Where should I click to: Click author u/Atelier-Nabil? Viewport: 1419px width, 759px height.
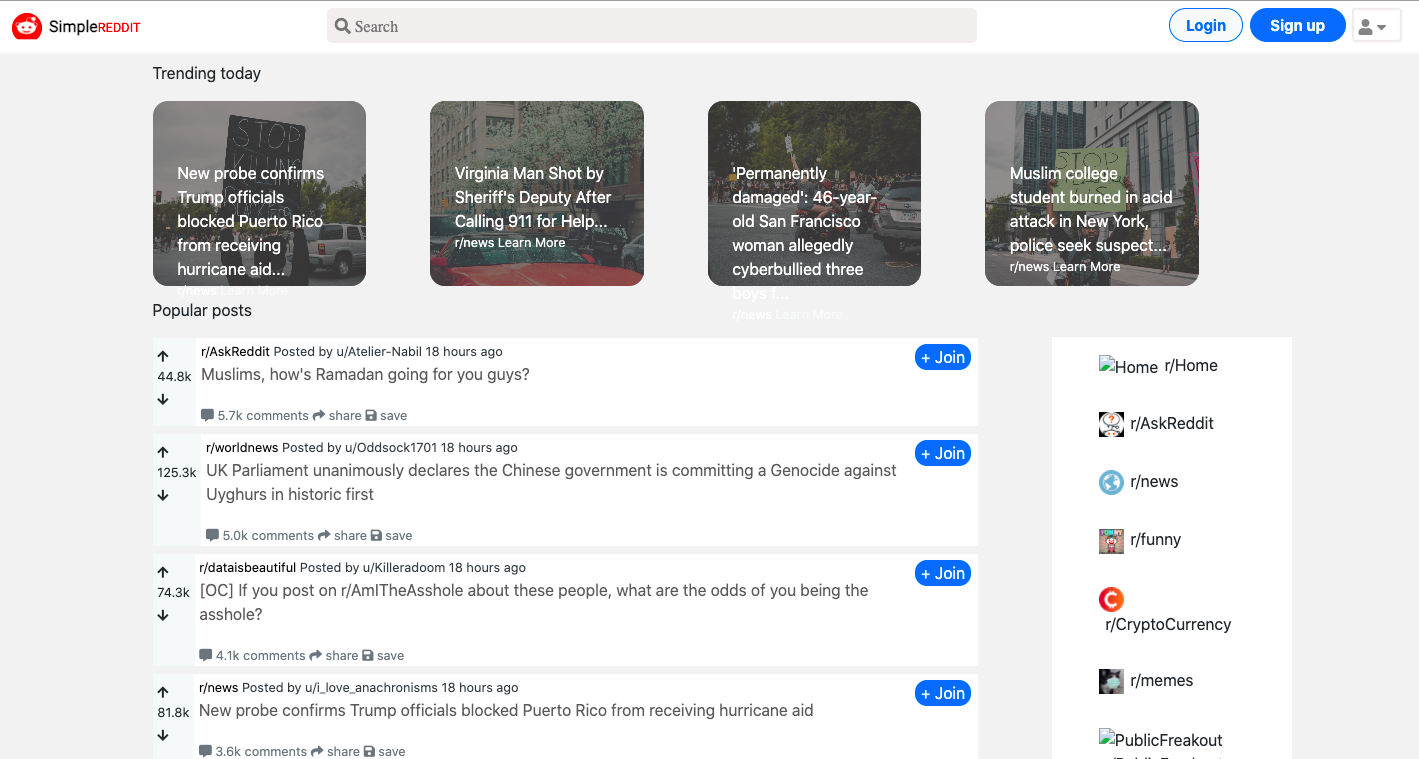tap(379, 352)
